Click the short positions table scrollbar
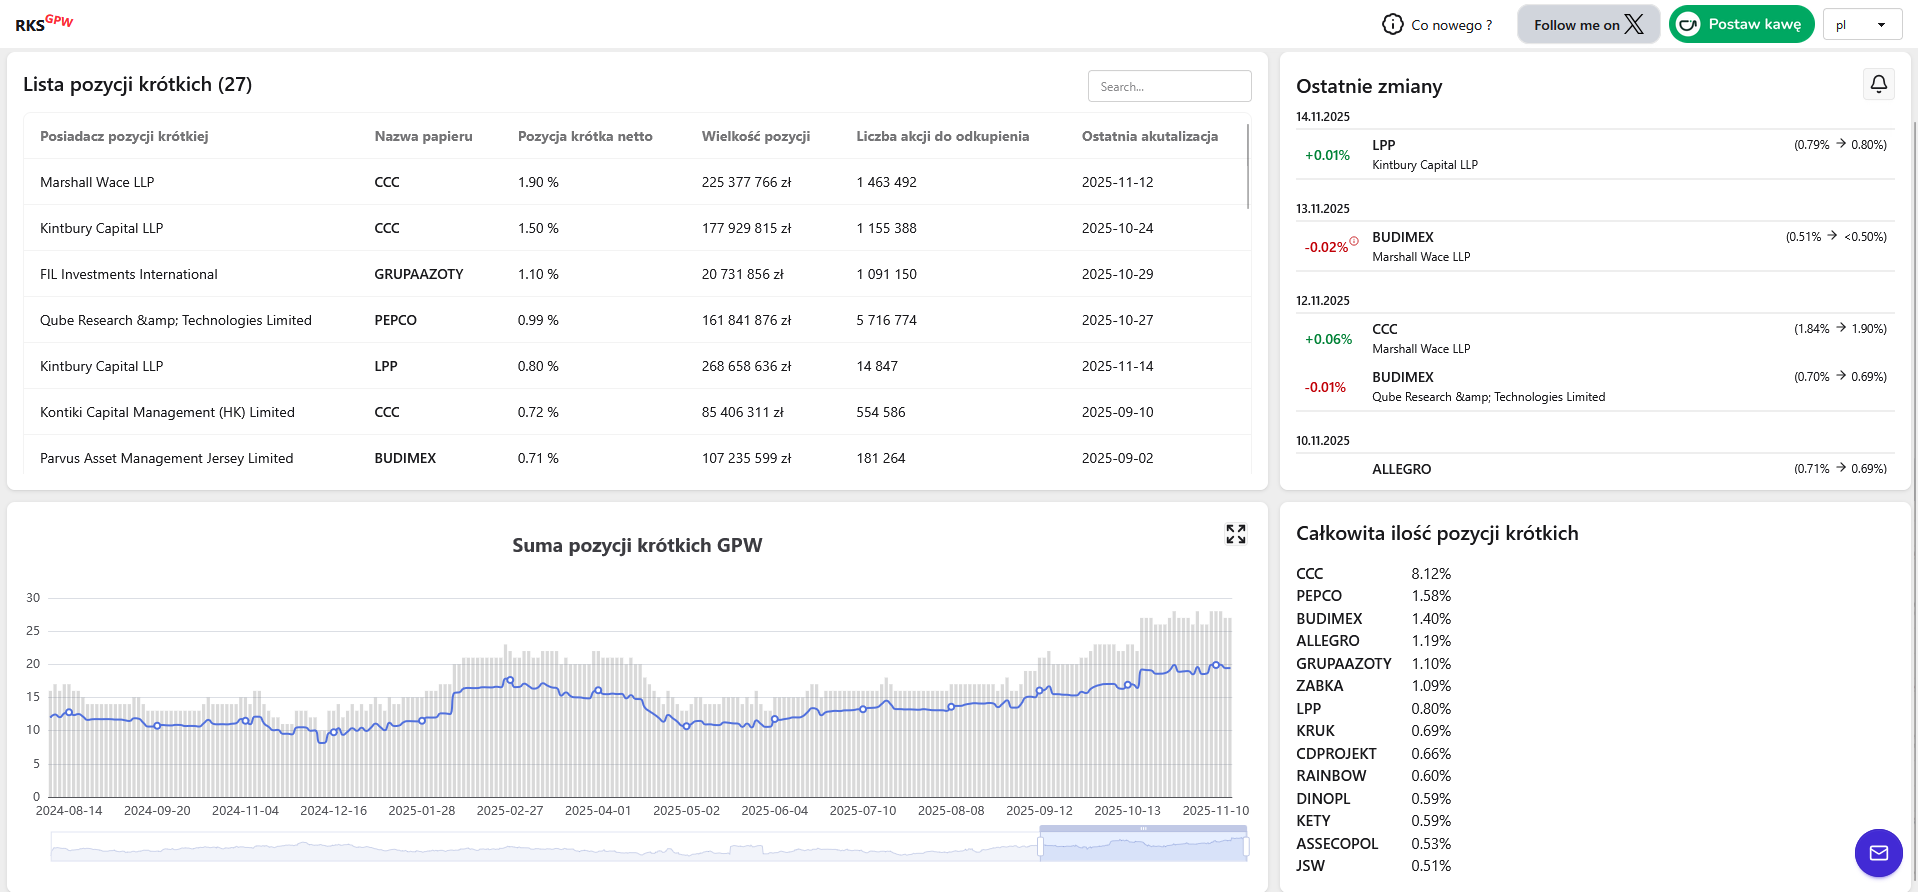 click(x=1248, y=167)
